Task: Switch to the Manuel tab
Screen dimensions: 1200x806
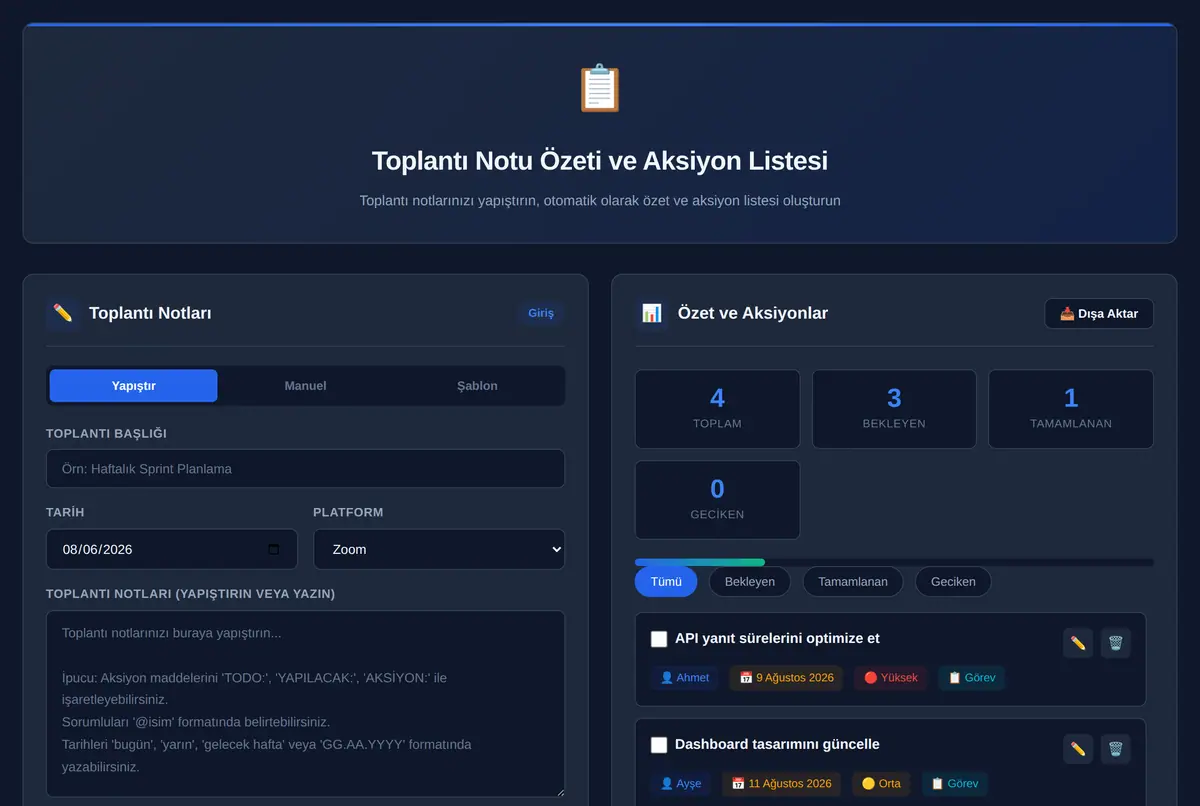Action: click(x=305, y=386)
